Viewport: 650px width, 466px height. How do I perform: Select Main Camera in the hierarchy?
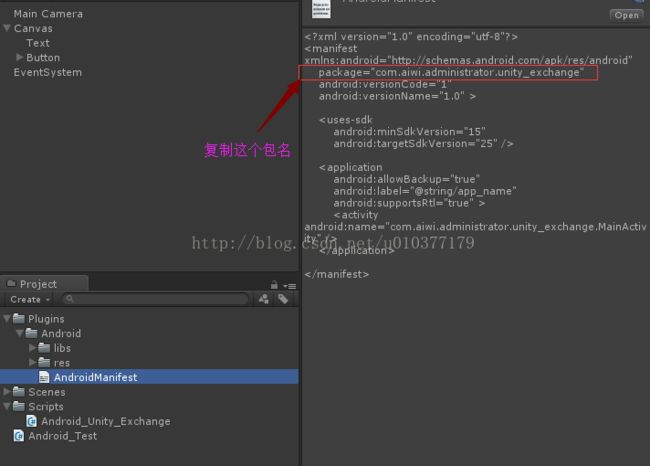point(48,14)
